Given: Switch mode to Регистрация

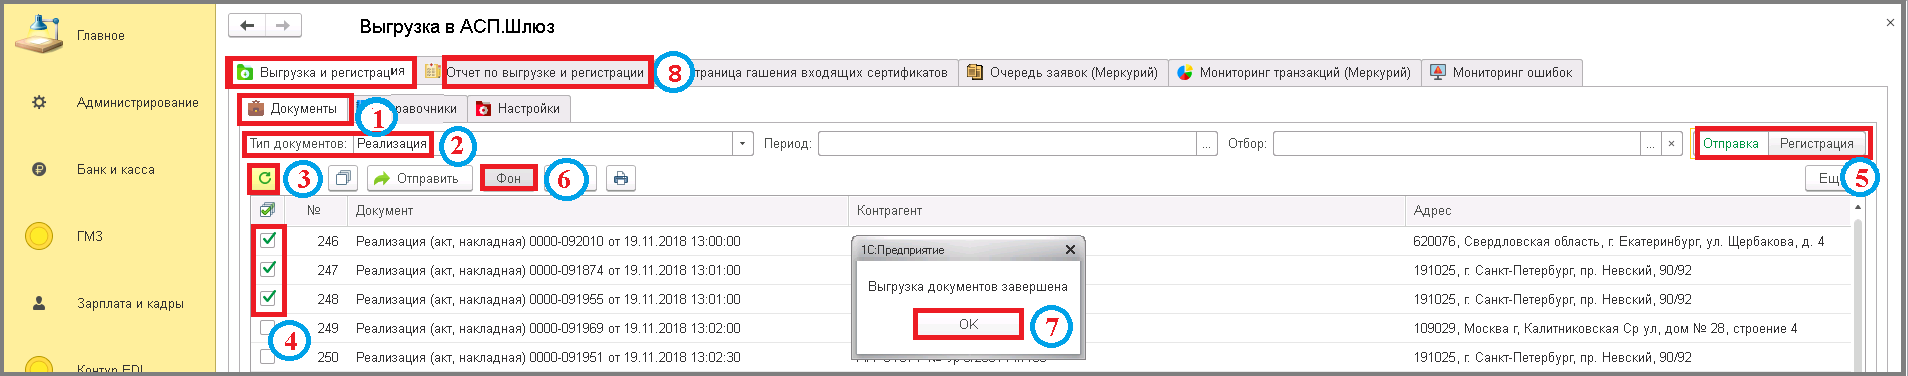Looking at the screenshot, I should (x=1816, y=143).
